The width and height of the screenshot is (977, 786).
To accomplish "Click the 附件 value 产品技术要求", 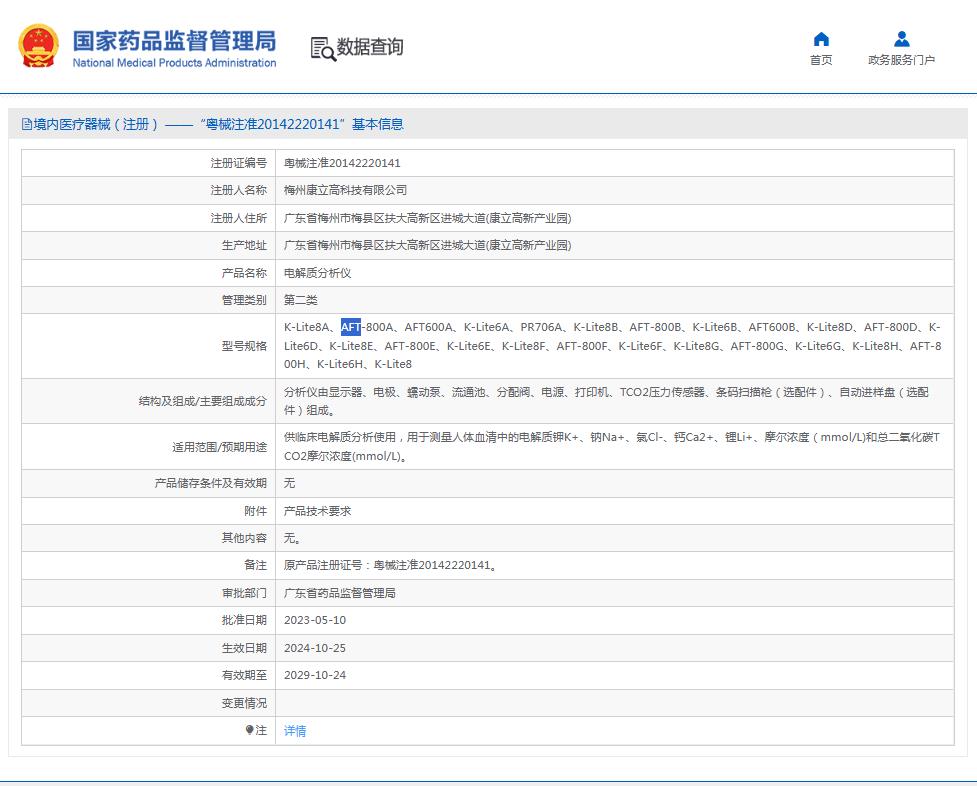I will click(x=316, y=510).
